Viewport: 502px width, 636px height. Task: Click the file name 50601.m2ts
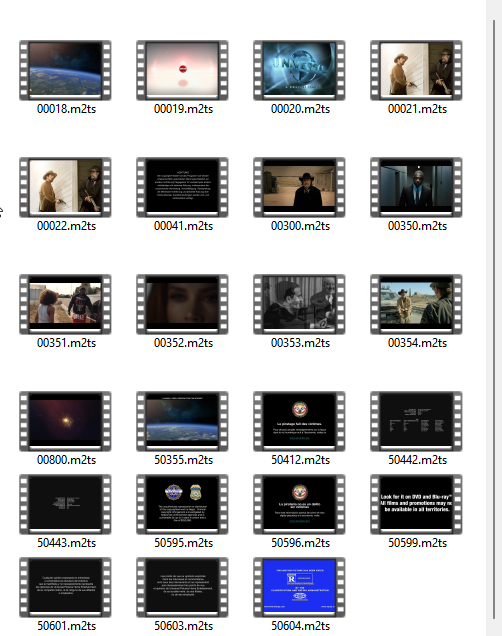point(67,626)
